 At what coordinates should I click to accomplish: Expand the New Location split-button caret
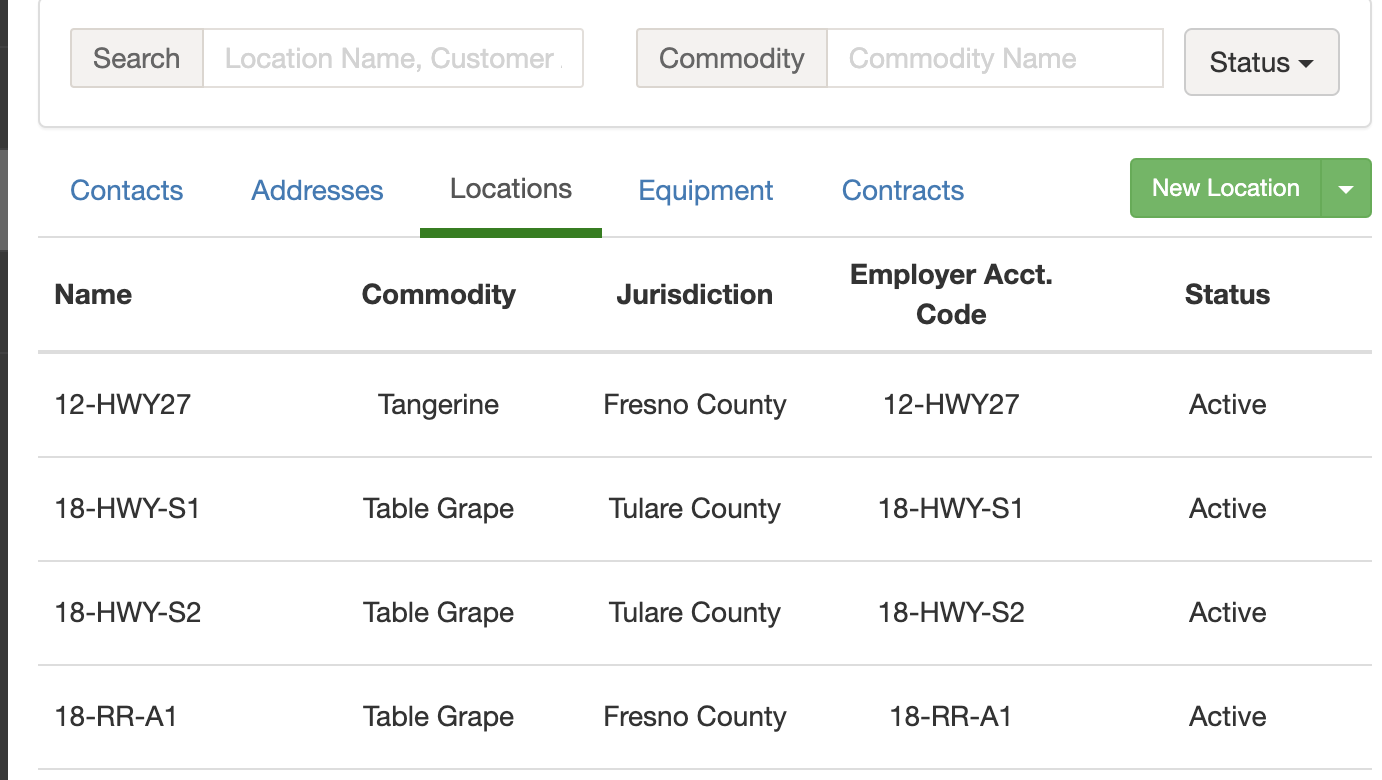(x=1346, y=188)
